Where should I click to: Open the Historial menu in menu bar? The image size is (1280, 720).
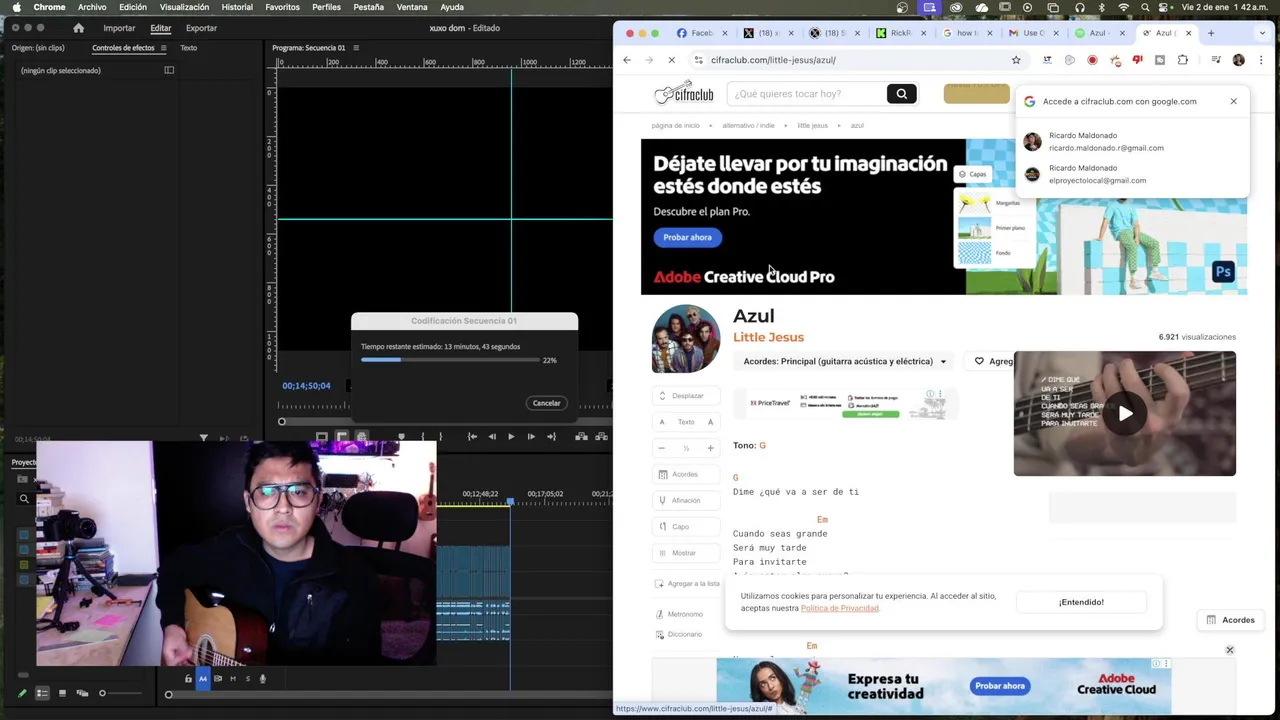[237, 7]
